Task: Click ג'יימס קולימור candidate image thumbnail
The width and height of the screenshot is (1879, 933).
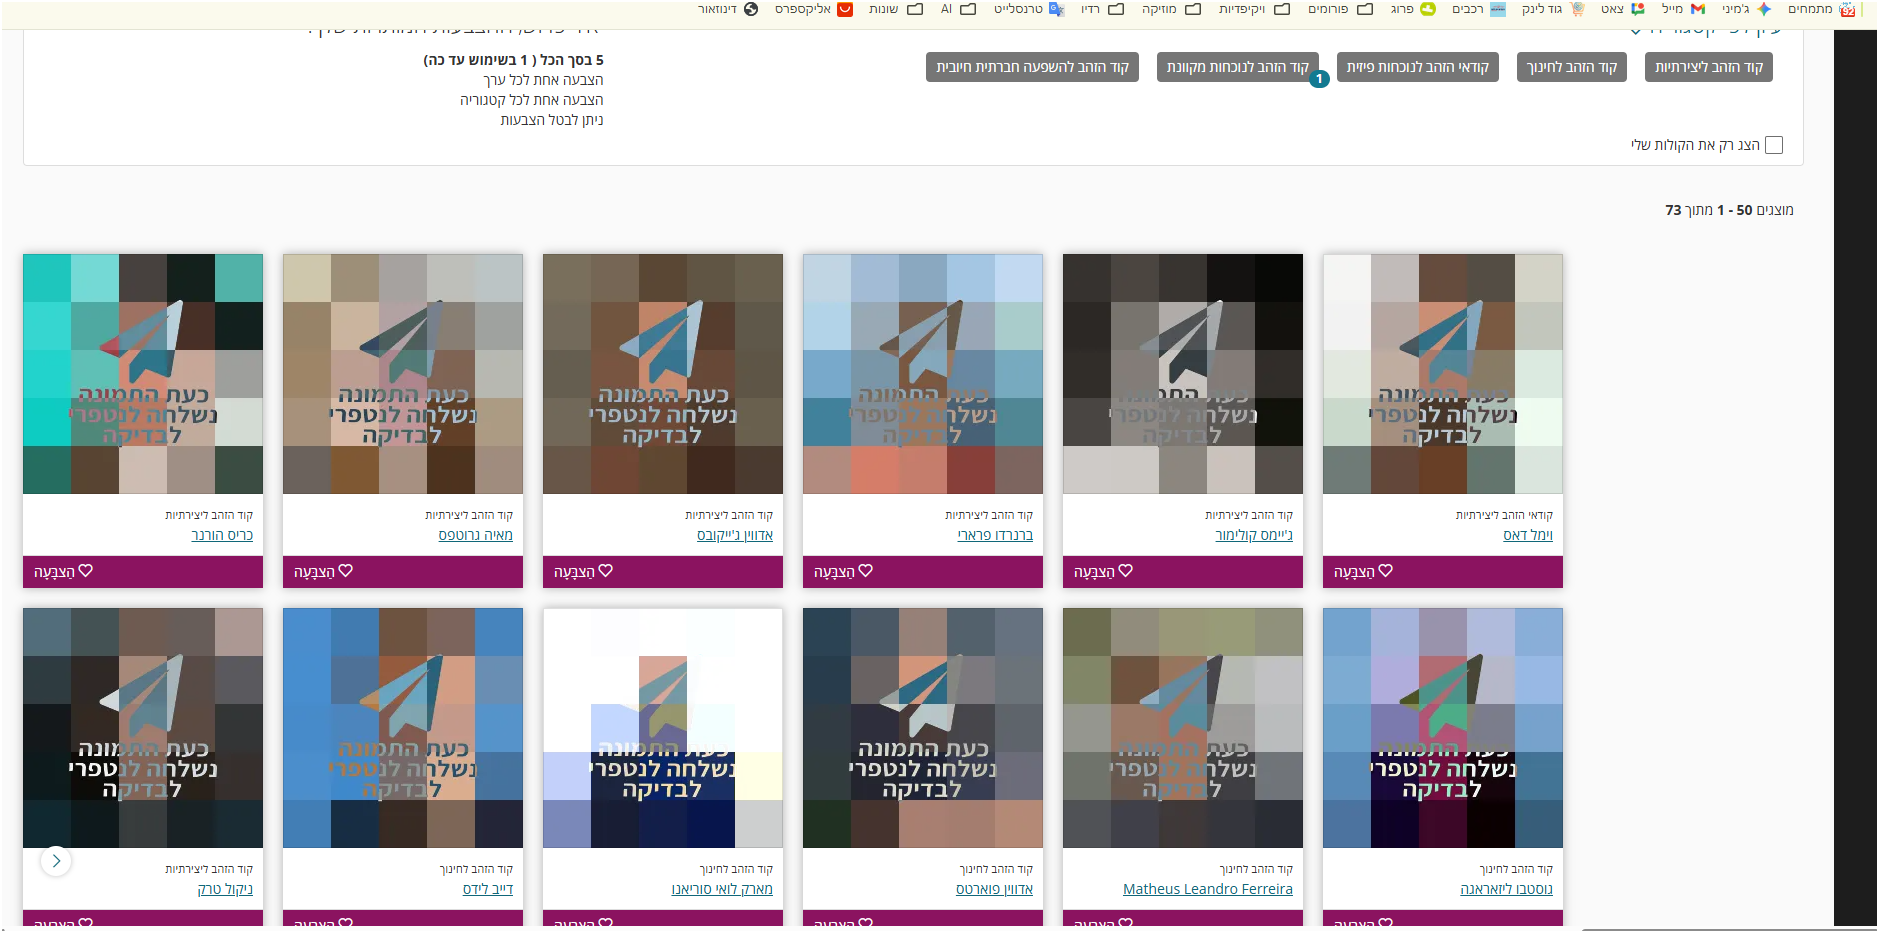Action: point(1182,373)
